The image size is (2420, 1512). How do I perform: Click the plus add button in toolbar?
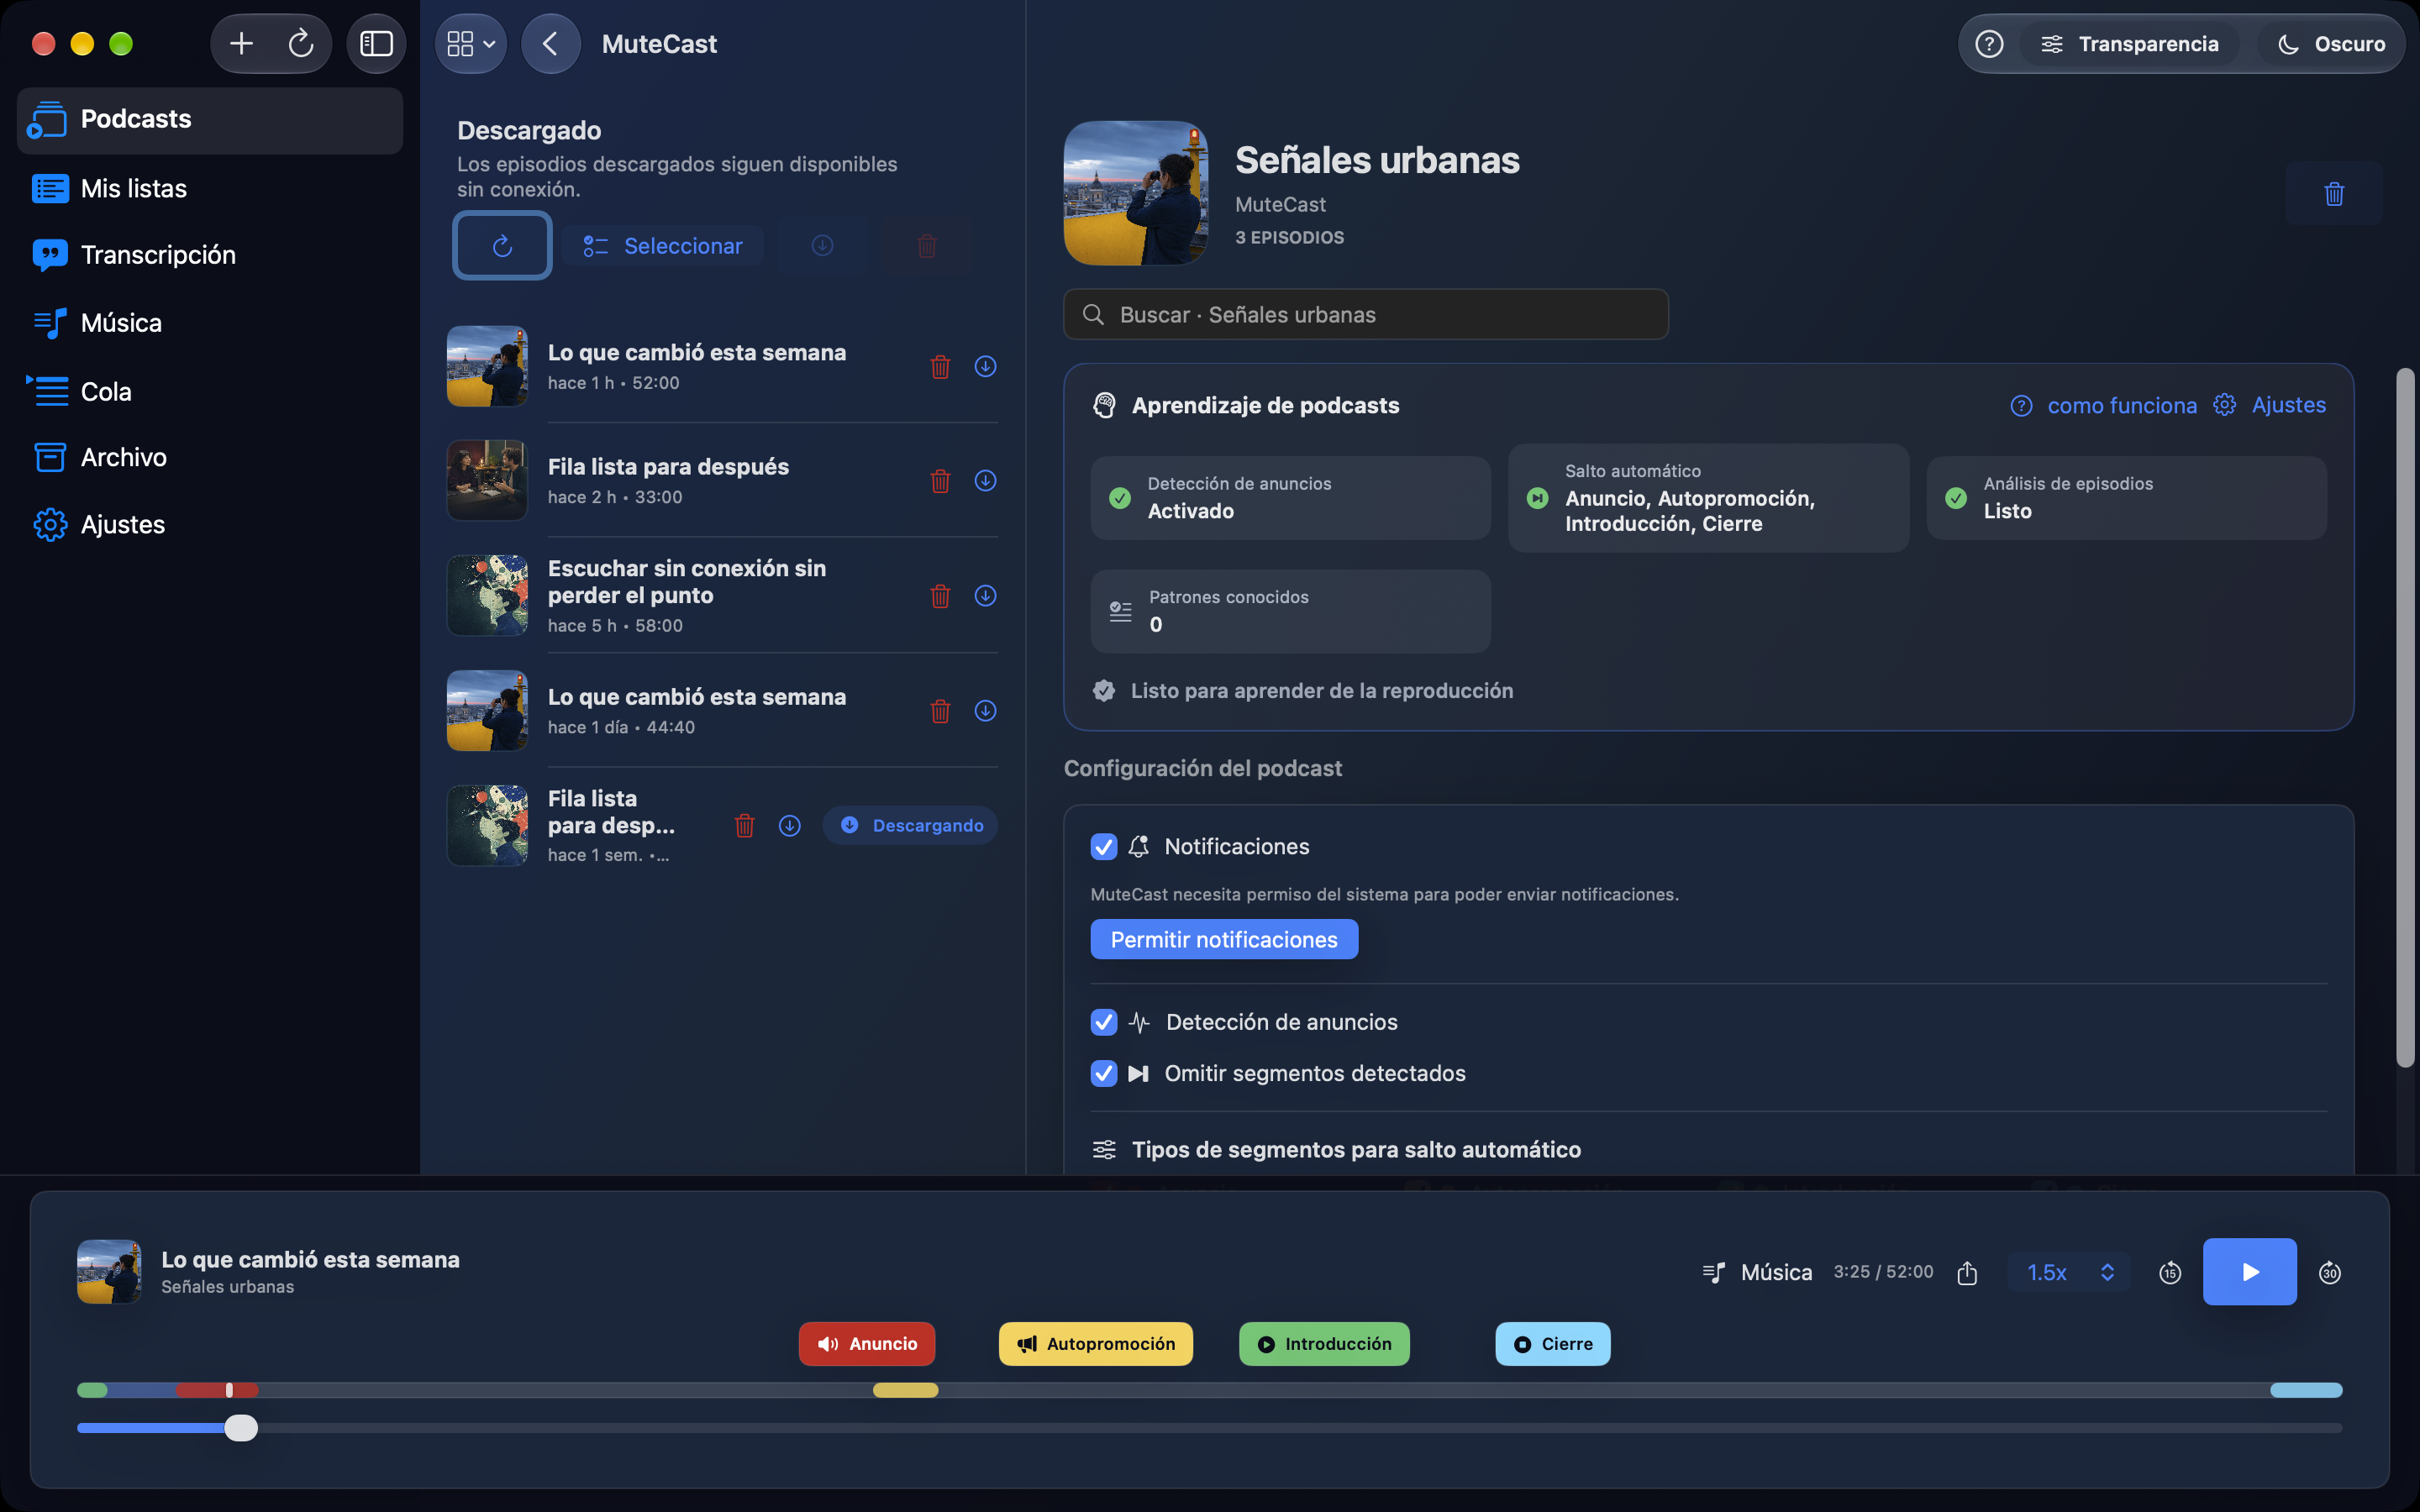(x=242, y=44)
